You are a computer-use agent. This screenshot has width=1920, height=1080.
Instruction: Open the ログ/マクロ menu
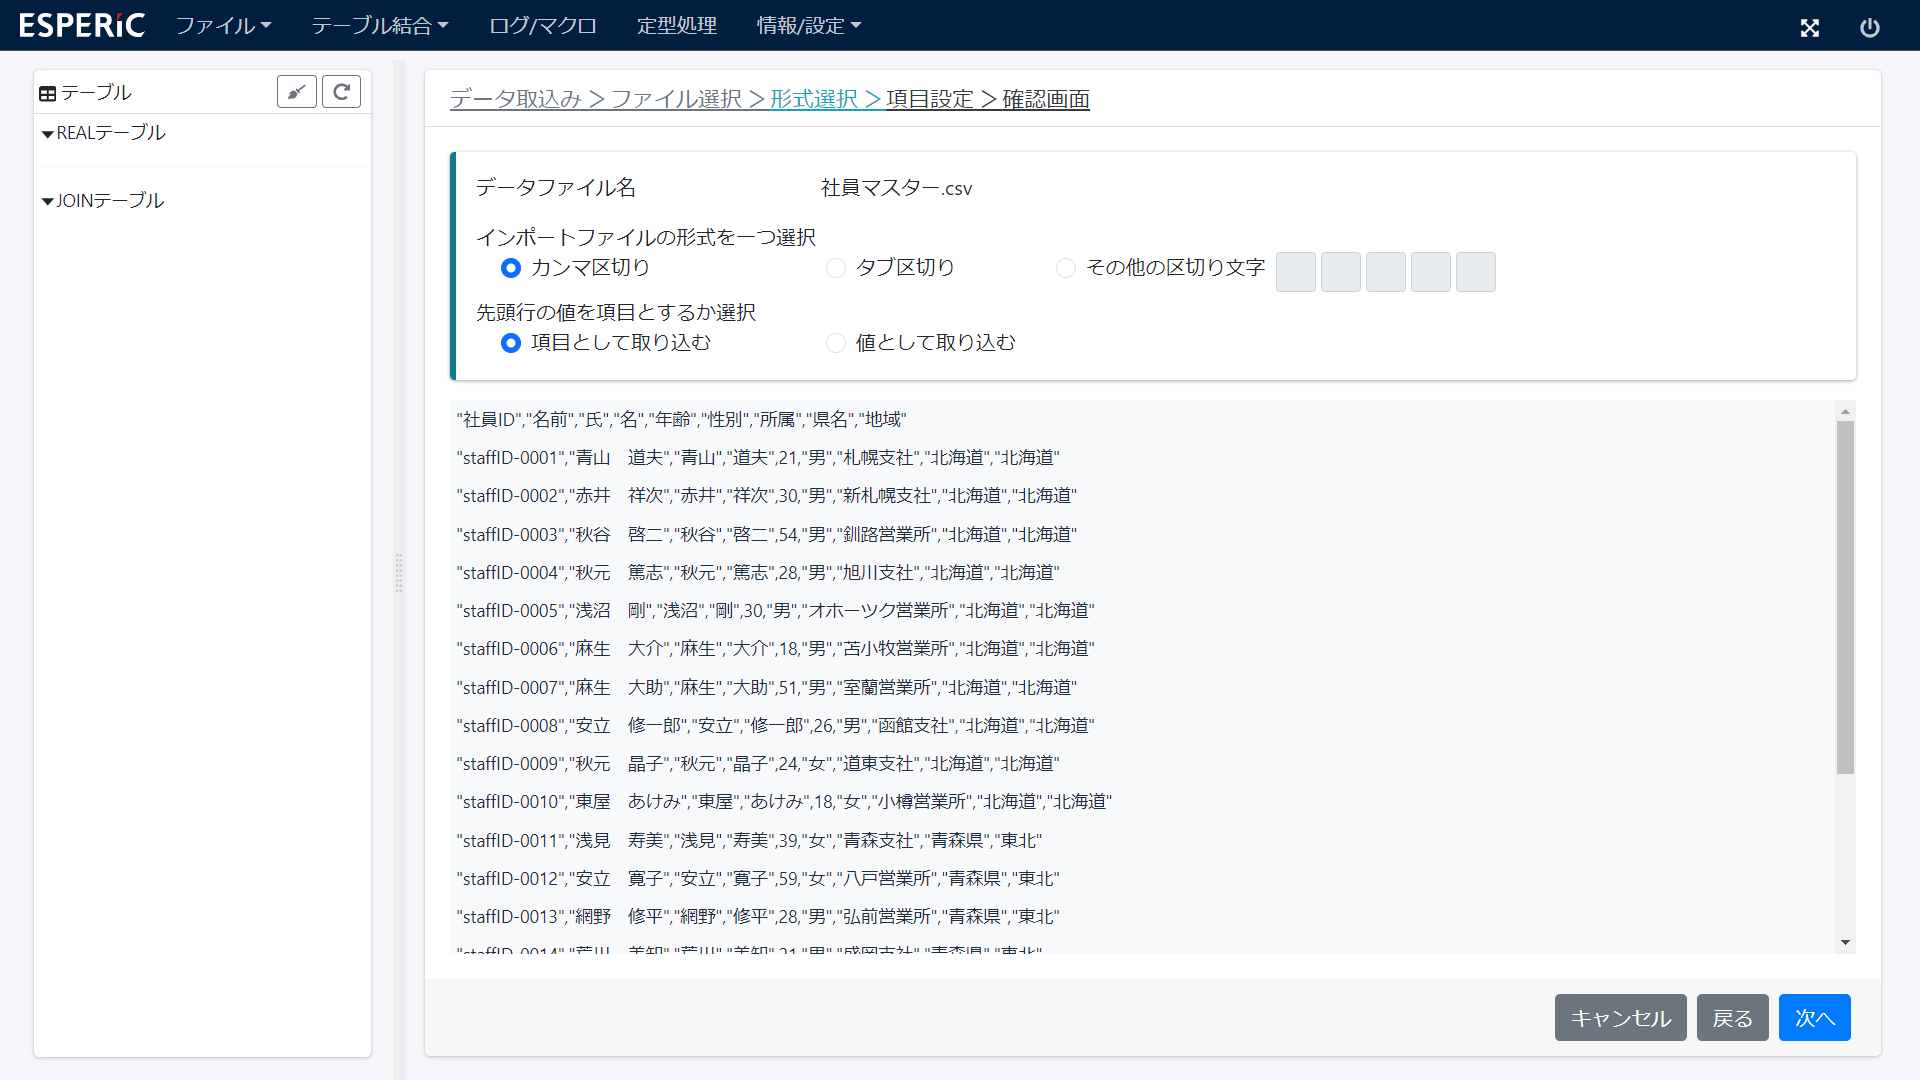(x=542, y=25)
